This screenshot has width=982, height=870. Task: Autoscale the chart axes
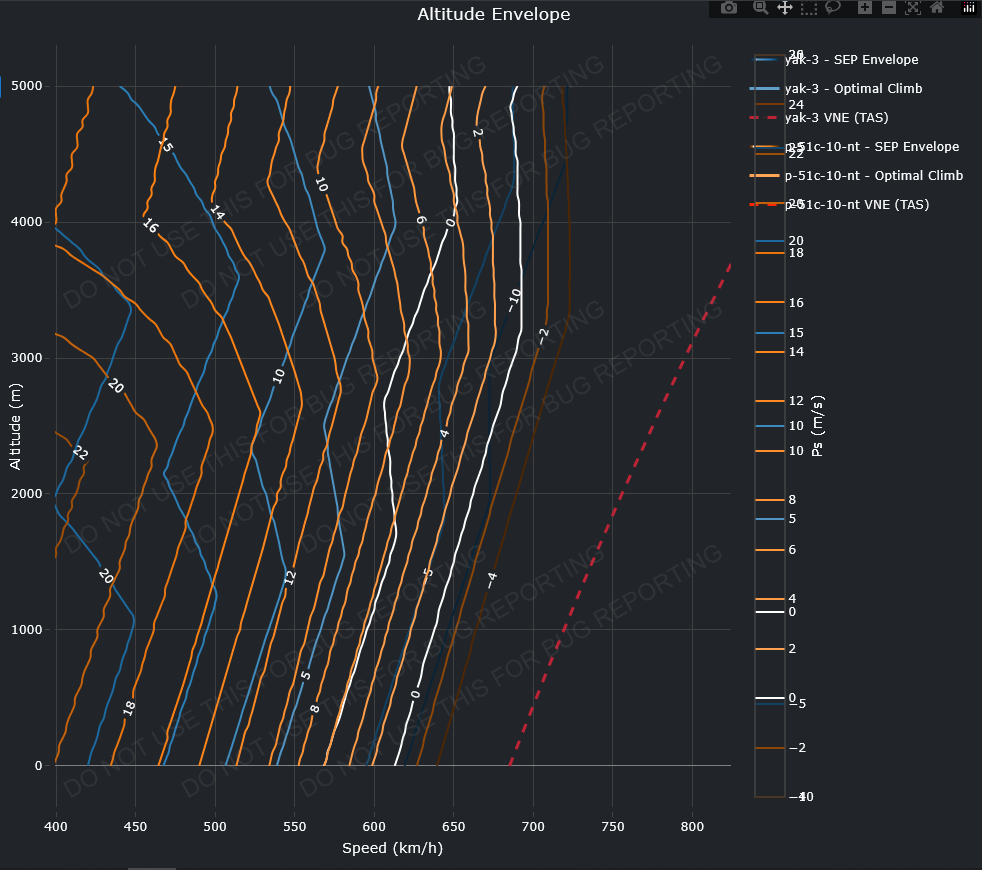pos(913,8)
